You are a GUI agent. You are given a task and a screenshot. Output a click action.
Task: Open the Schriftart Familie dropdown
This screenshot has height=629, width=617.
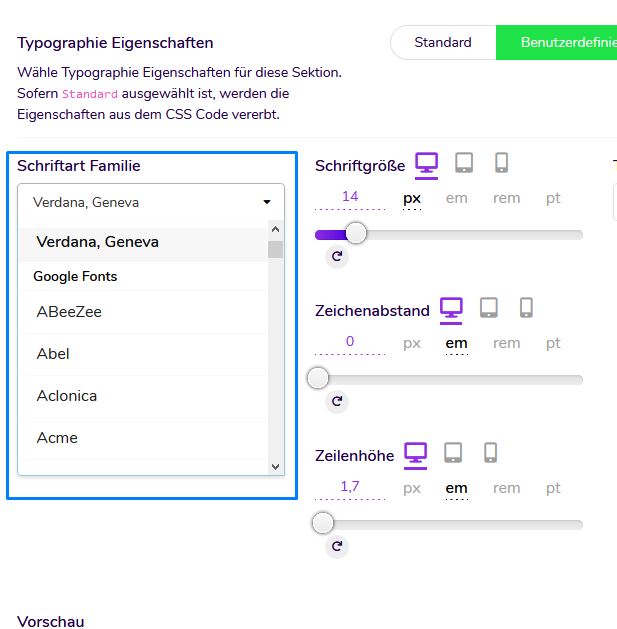151,202
